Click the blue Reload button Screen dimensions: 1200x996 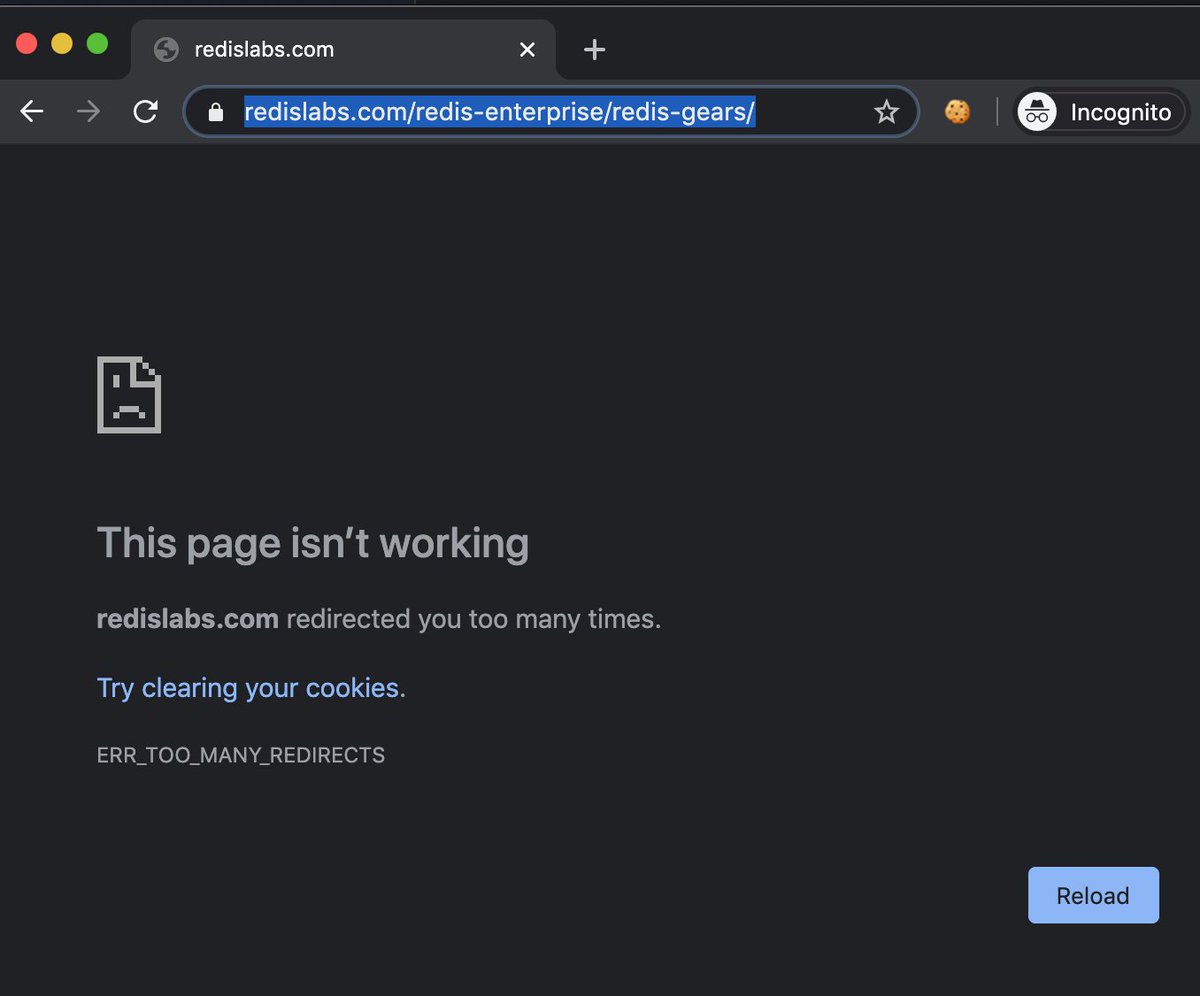(1093, 895)
